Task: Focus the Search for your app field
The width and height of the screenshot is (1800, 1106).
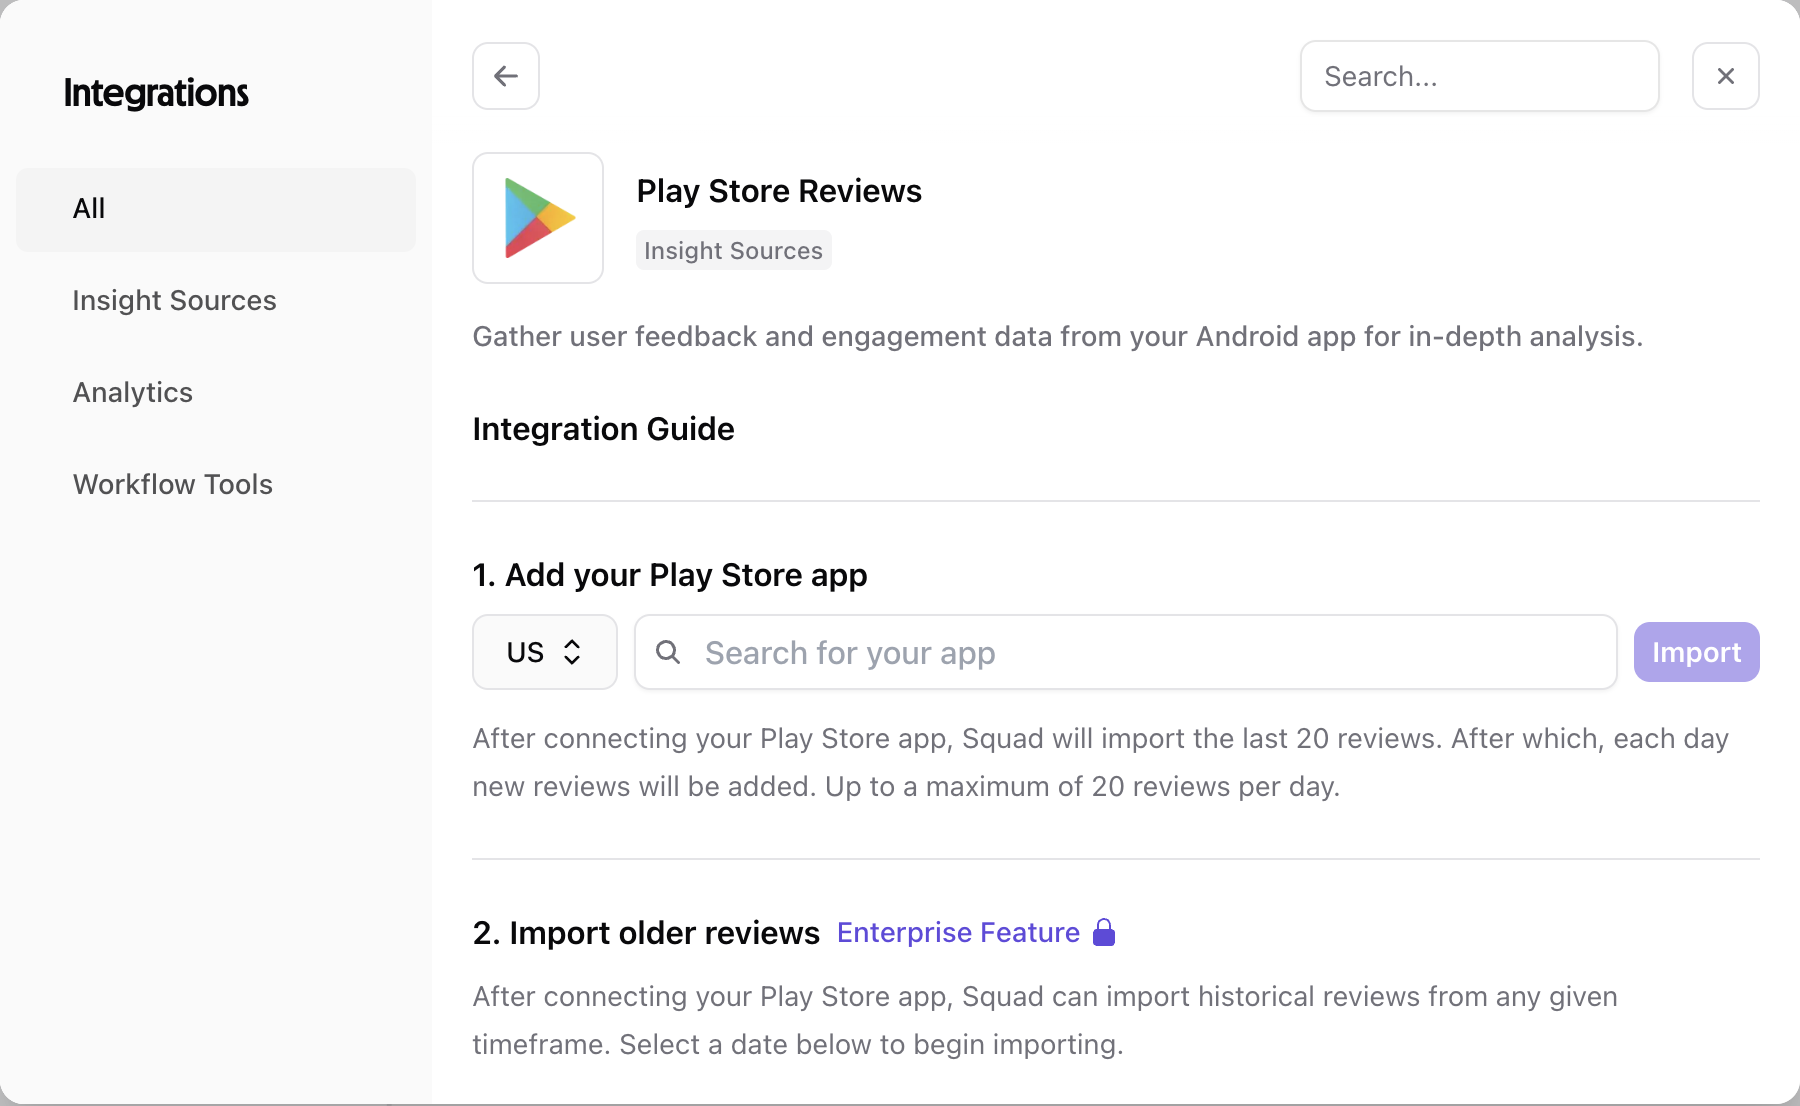Action: [x=1126, y=652]
